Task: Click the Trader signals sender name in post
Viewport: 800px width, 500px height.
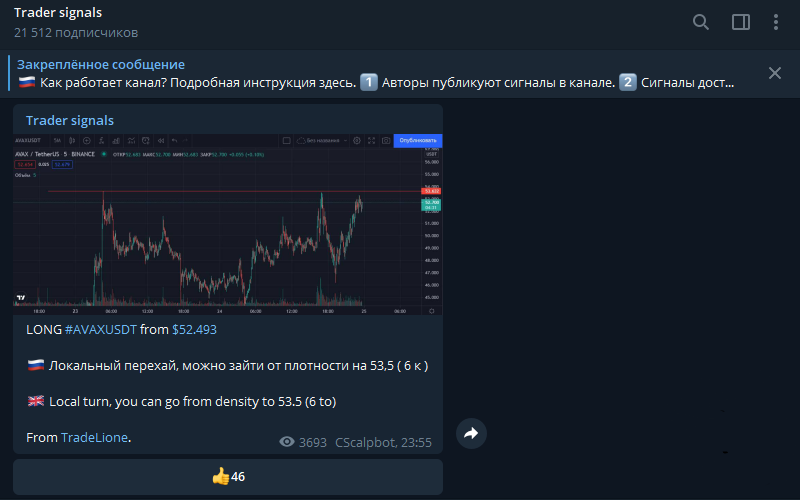Action: pyautogui.click(x=70, y=120)
